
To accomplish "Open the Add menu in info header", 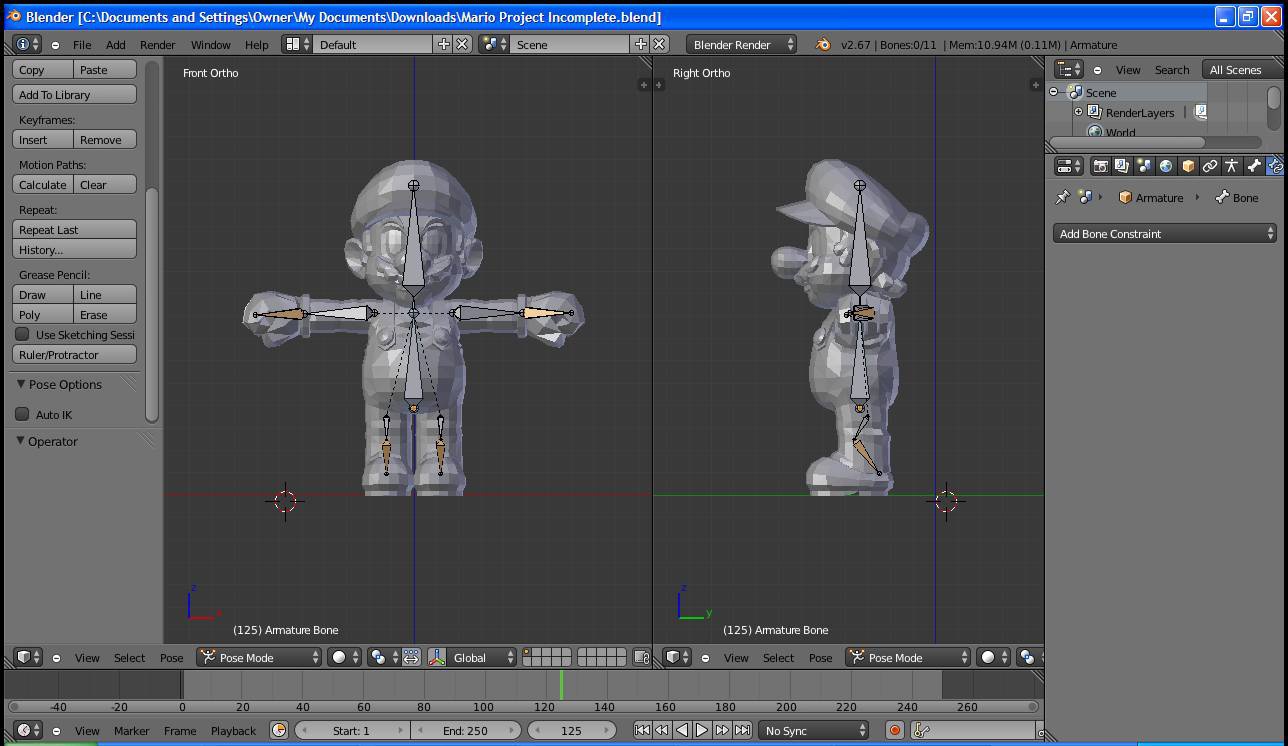I will [116, 45].
